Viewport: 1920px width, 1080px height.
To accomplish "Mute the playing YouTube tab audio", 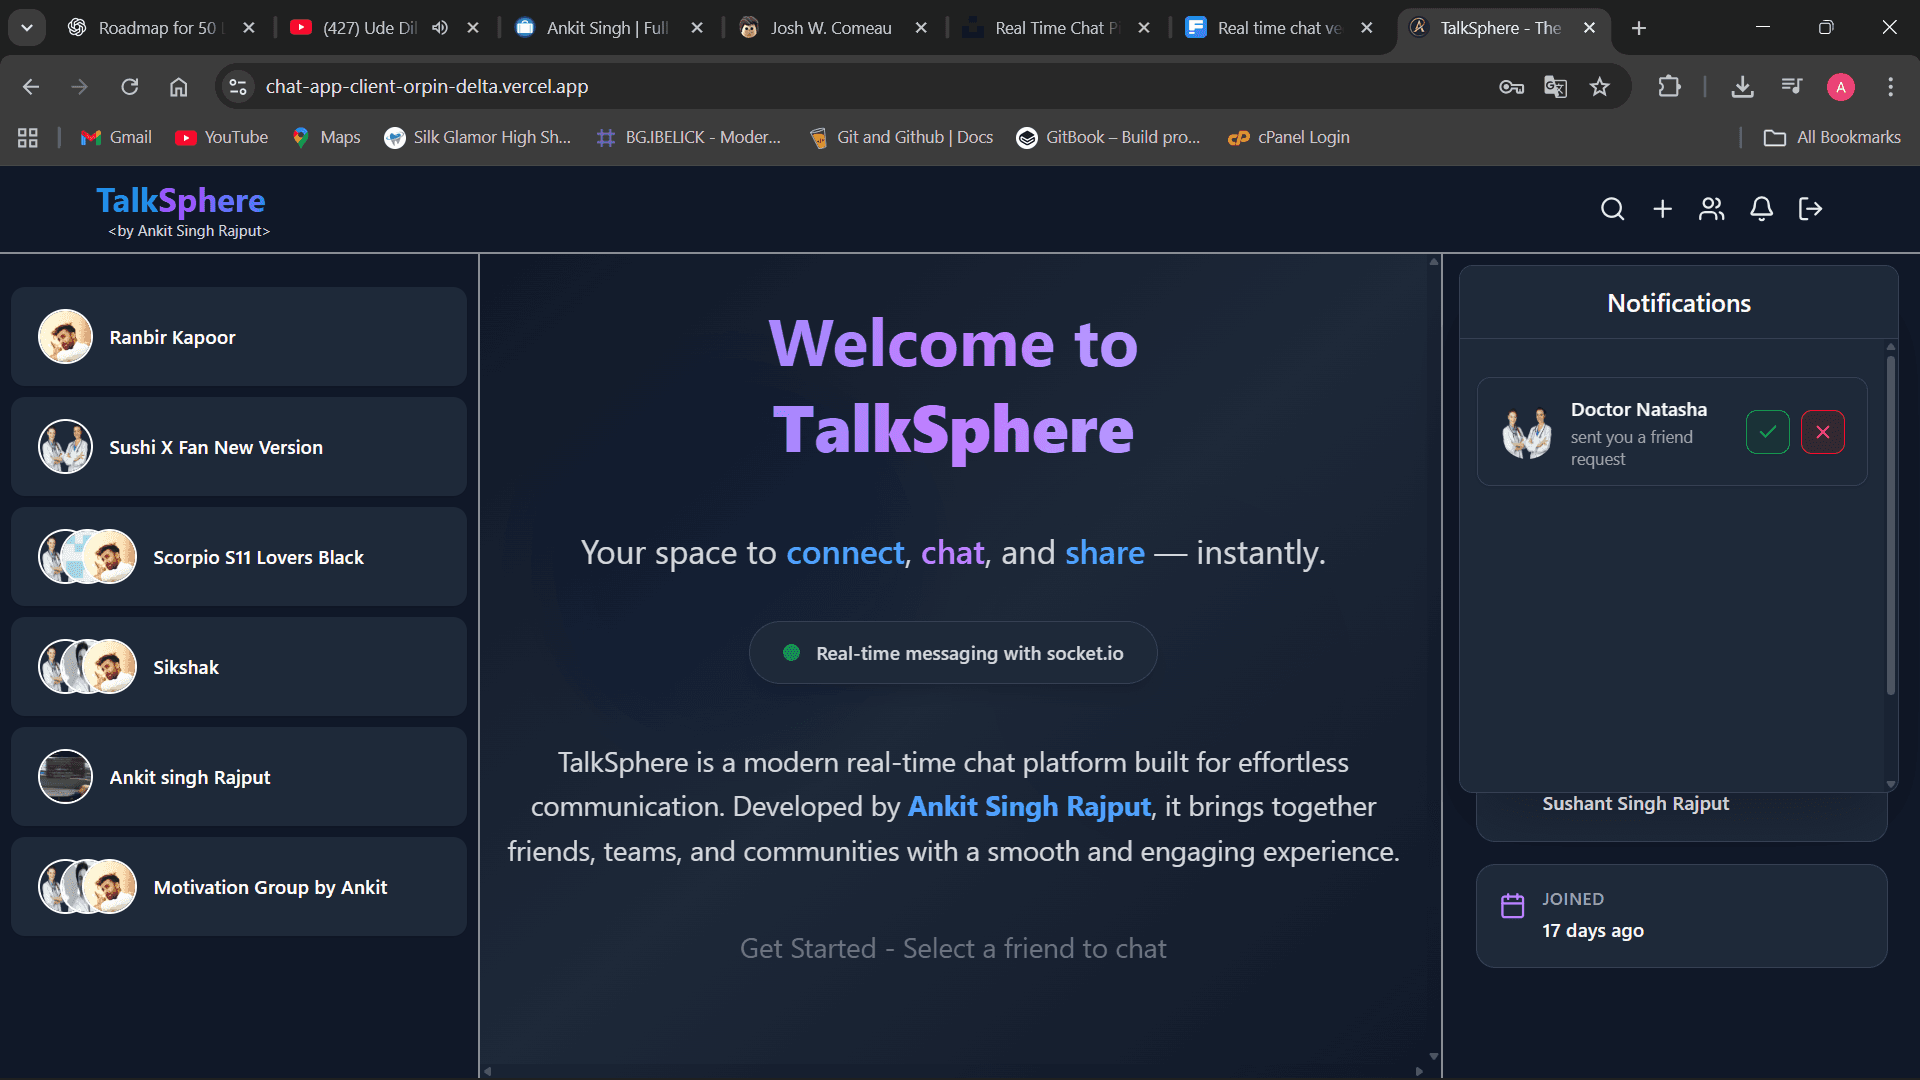I will tap(440, 28).
